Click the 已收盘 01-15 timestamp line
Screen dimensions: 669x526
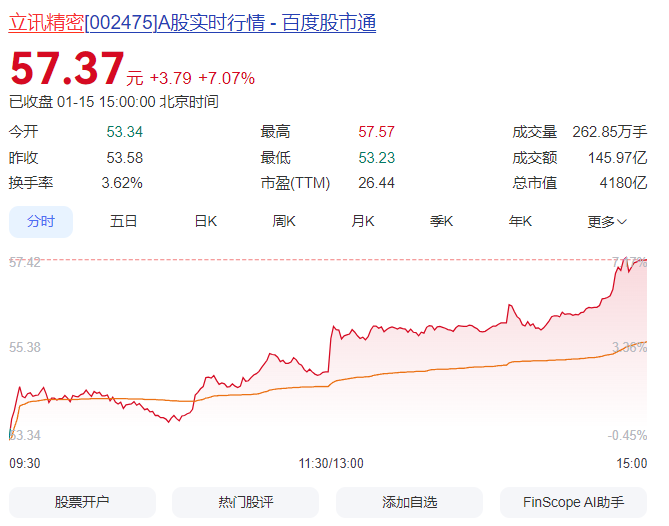(x=114, y=102)
